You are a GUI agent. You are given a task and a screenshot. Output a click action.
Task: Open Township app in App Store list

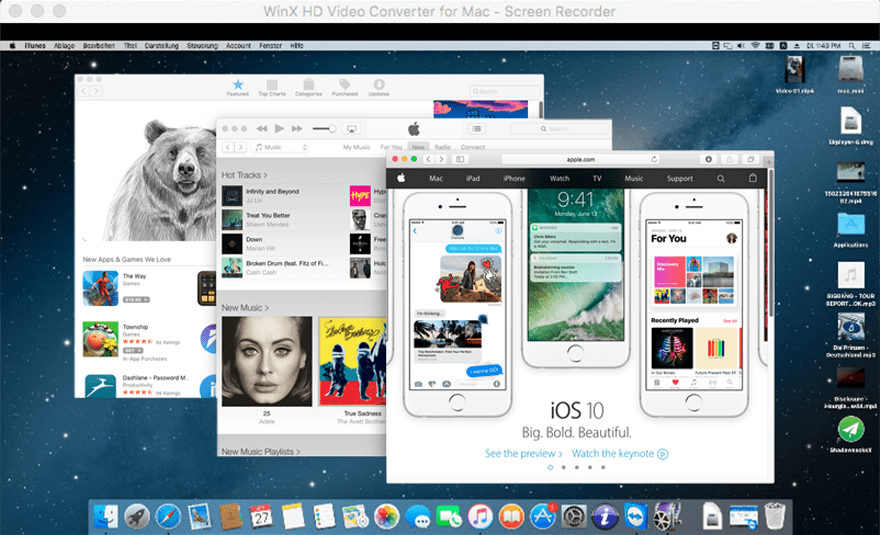pyautogui.click(x=100, y=339)
